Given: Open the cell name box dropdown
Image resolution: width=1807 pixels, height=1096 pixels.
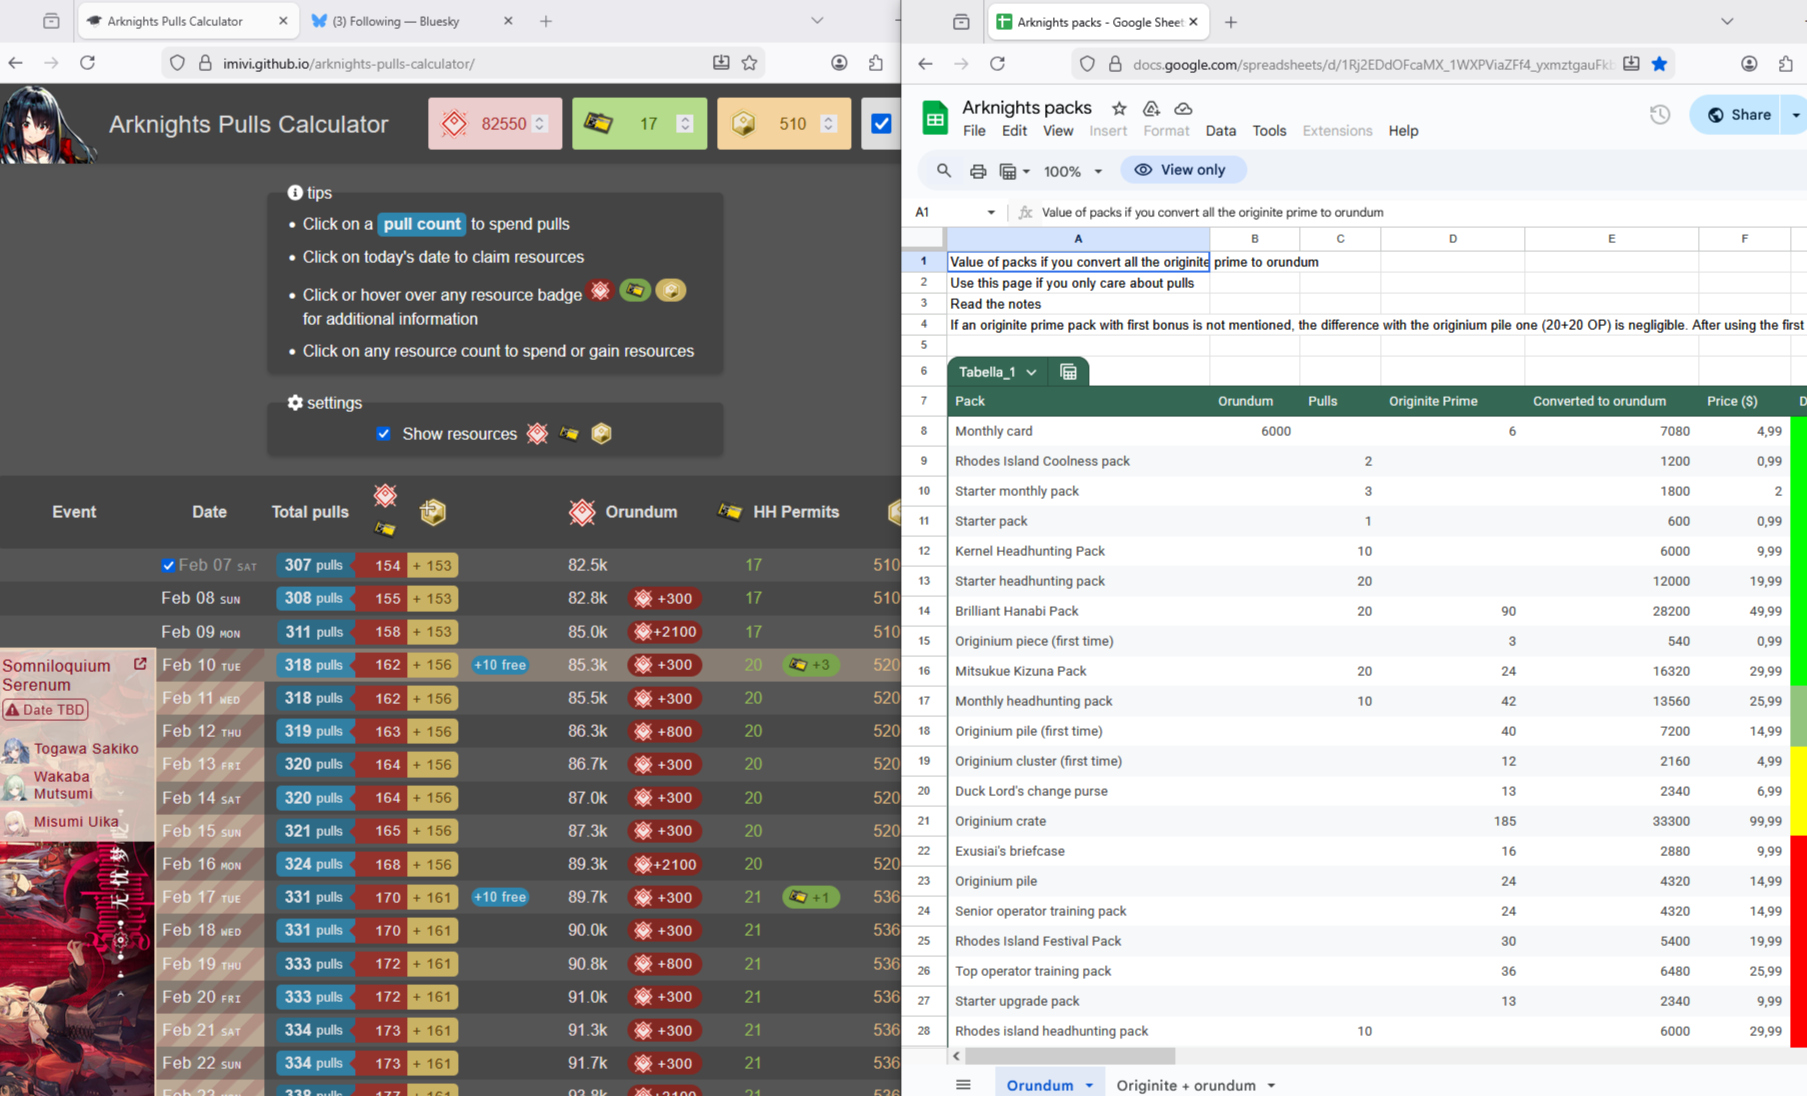Looking at the screenshot, I should coord(990,212).
